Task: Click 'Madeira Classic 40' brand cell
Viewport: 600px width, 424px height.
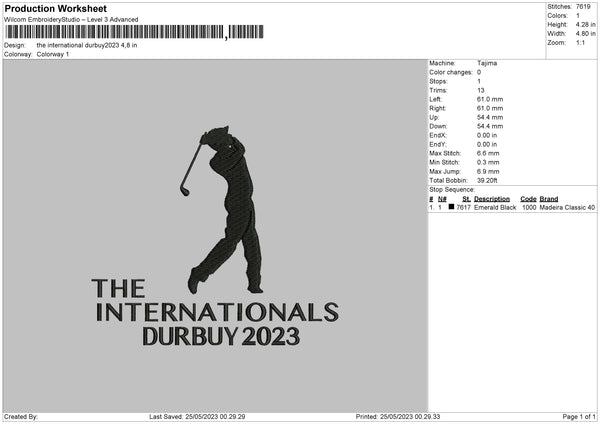Action: [567, 207]
